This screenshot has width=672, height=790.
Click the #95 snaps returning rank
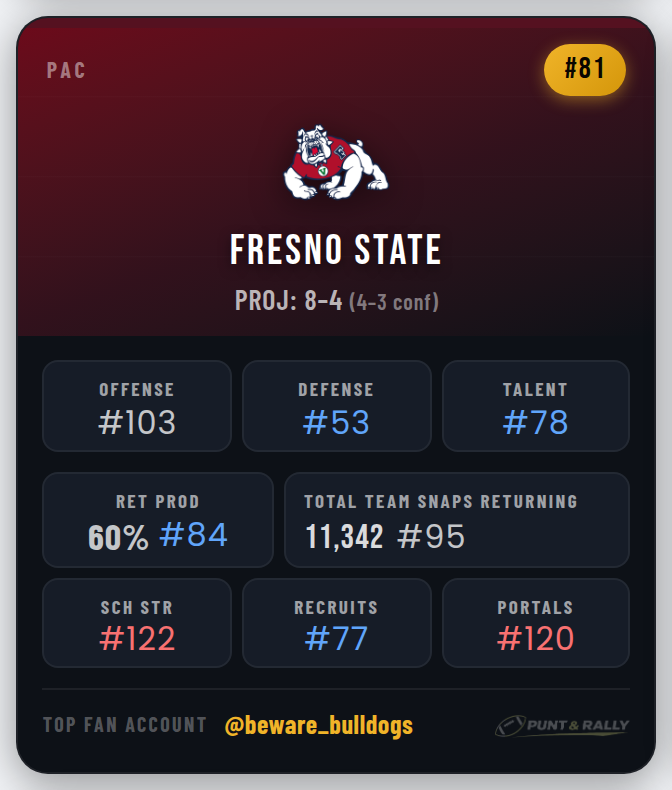pyautogui.click(x=431, y=537)
